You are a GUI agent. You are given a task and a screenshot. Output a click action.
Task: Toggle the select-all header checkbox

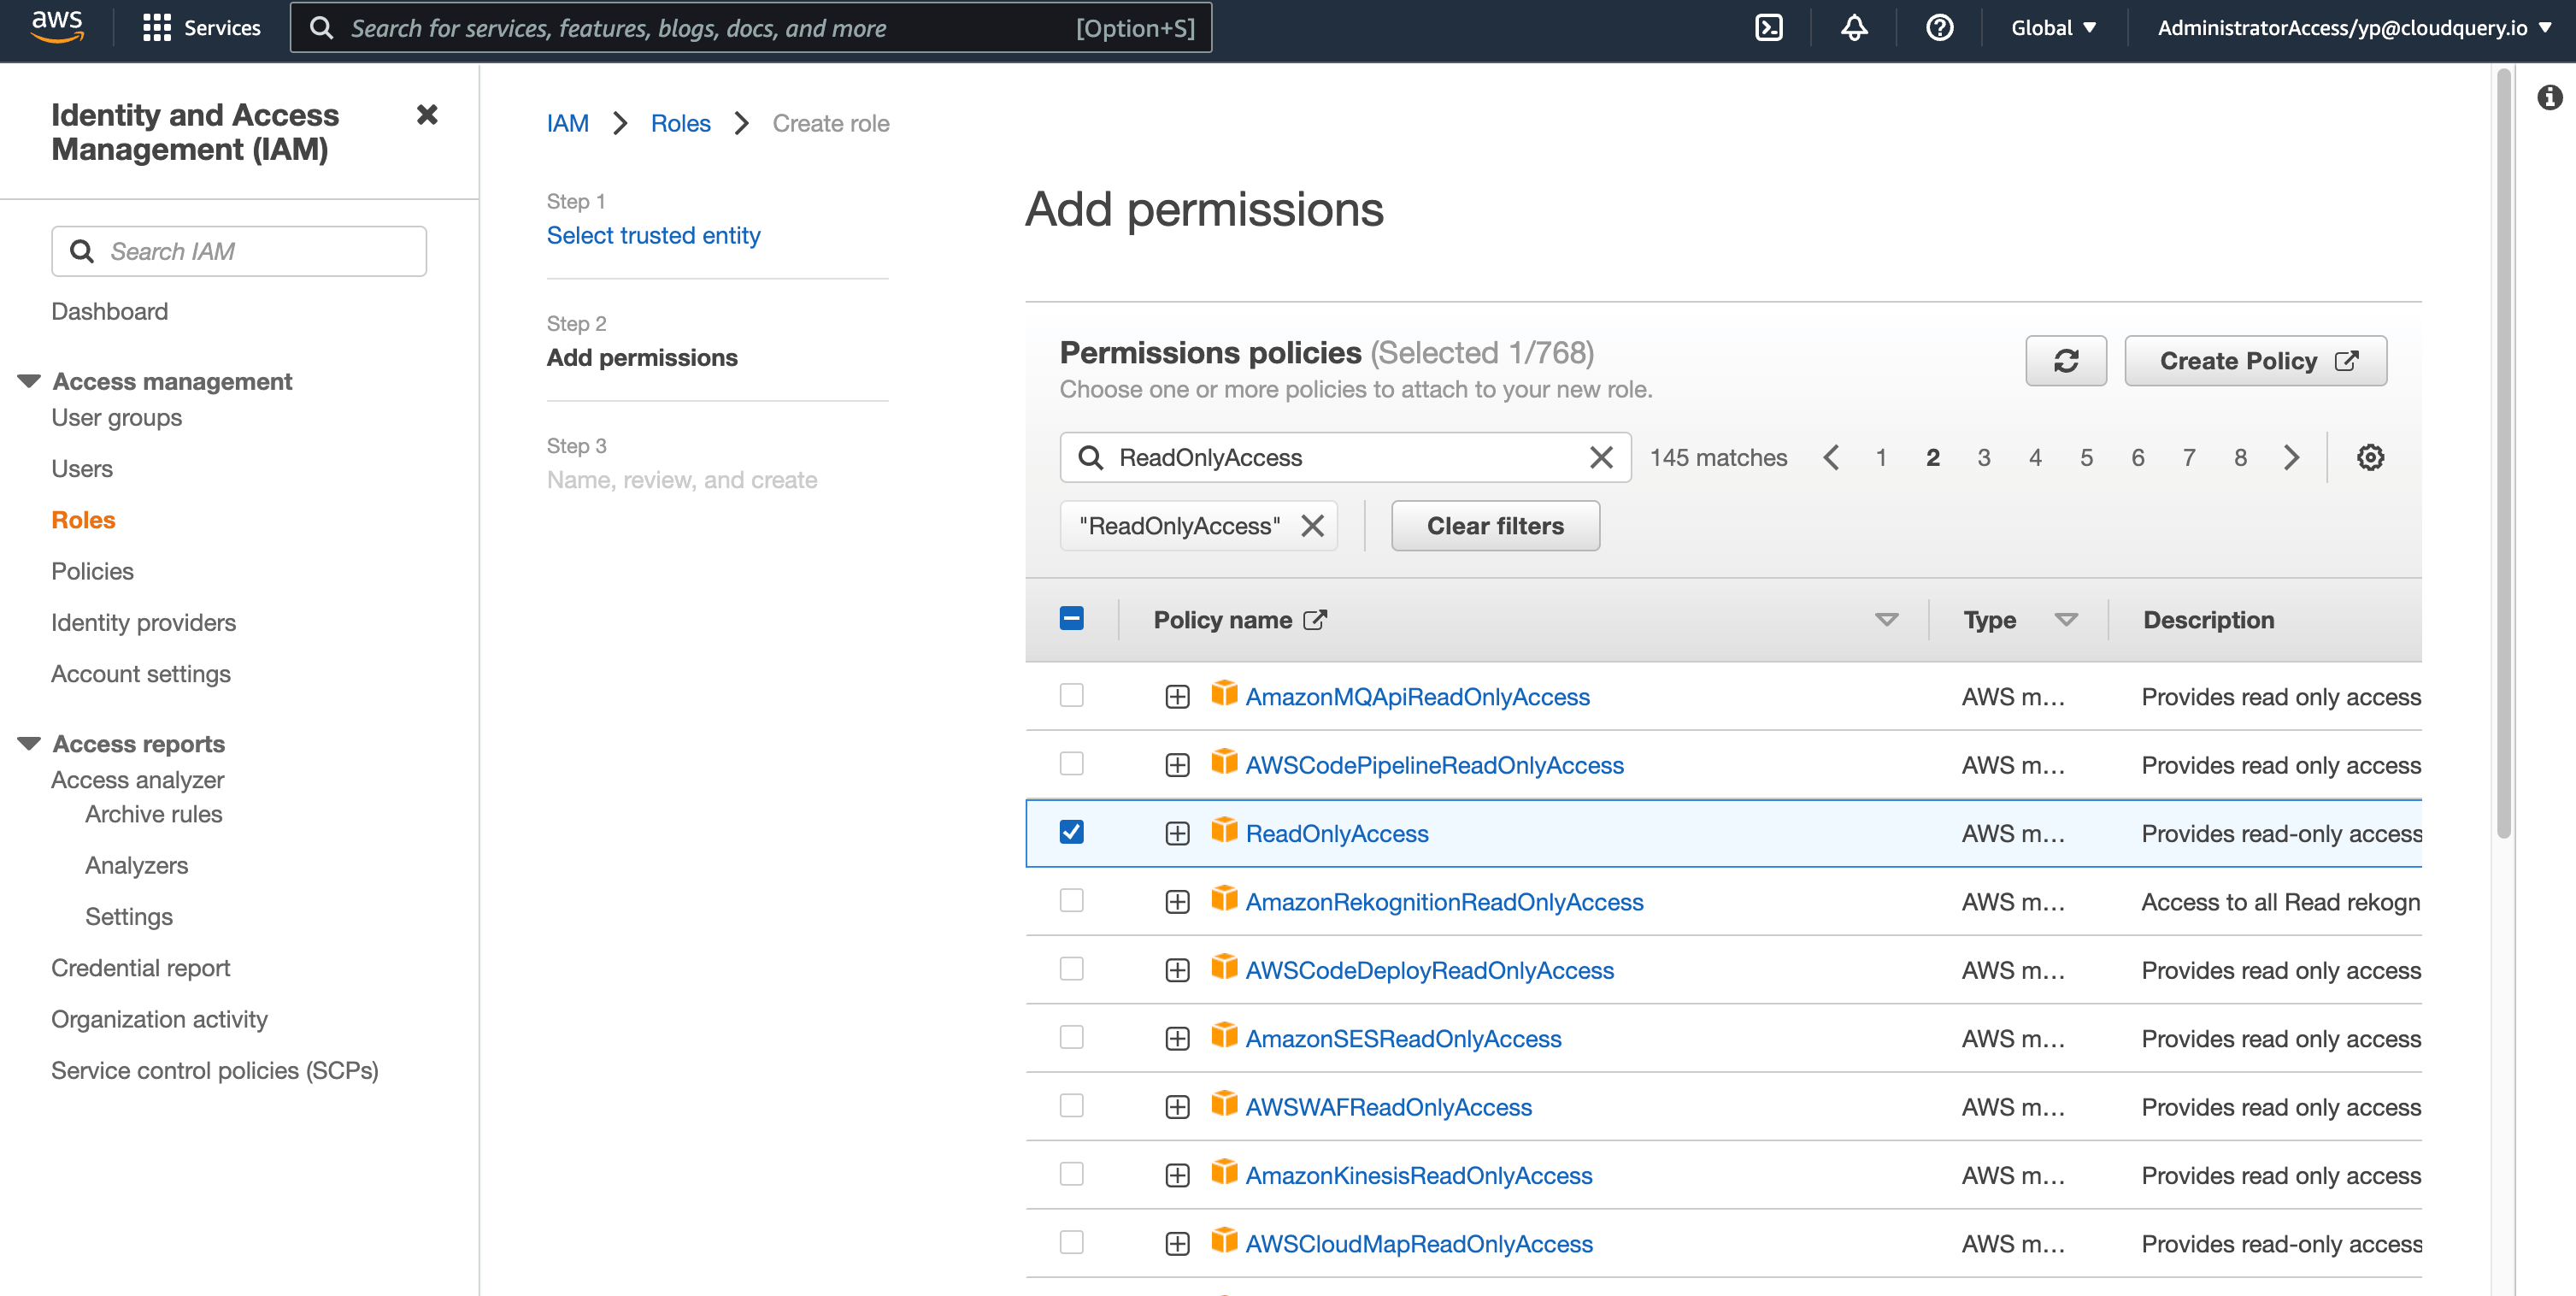point(1071,619)
